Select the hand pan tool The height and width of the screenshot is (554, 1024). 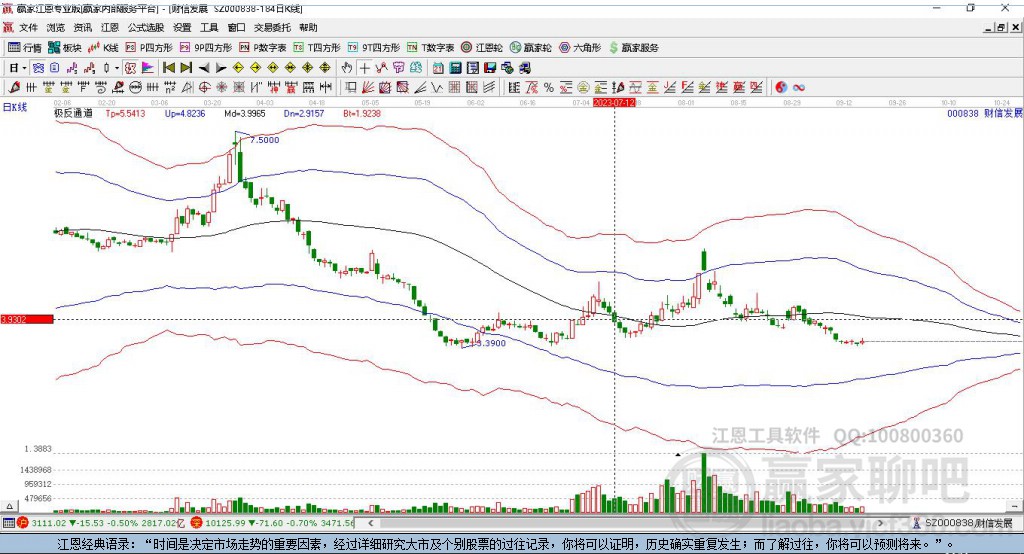pyautogui.click(x=347, y=68)
